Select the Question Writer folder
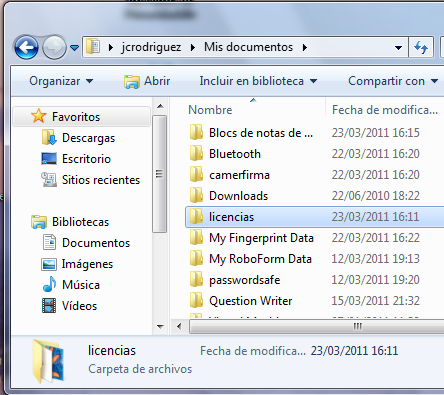The image size is (444, 395). 251,301
